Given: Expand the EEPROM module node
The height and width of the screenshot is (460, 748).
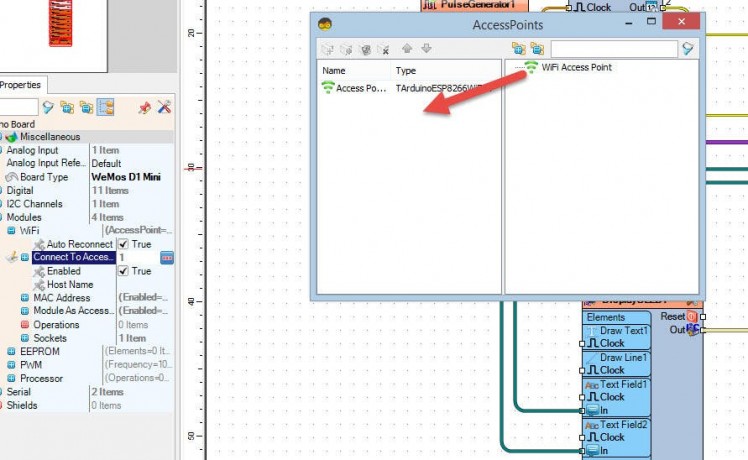Looking at the screenshot, I should click(x=11, y=352).
